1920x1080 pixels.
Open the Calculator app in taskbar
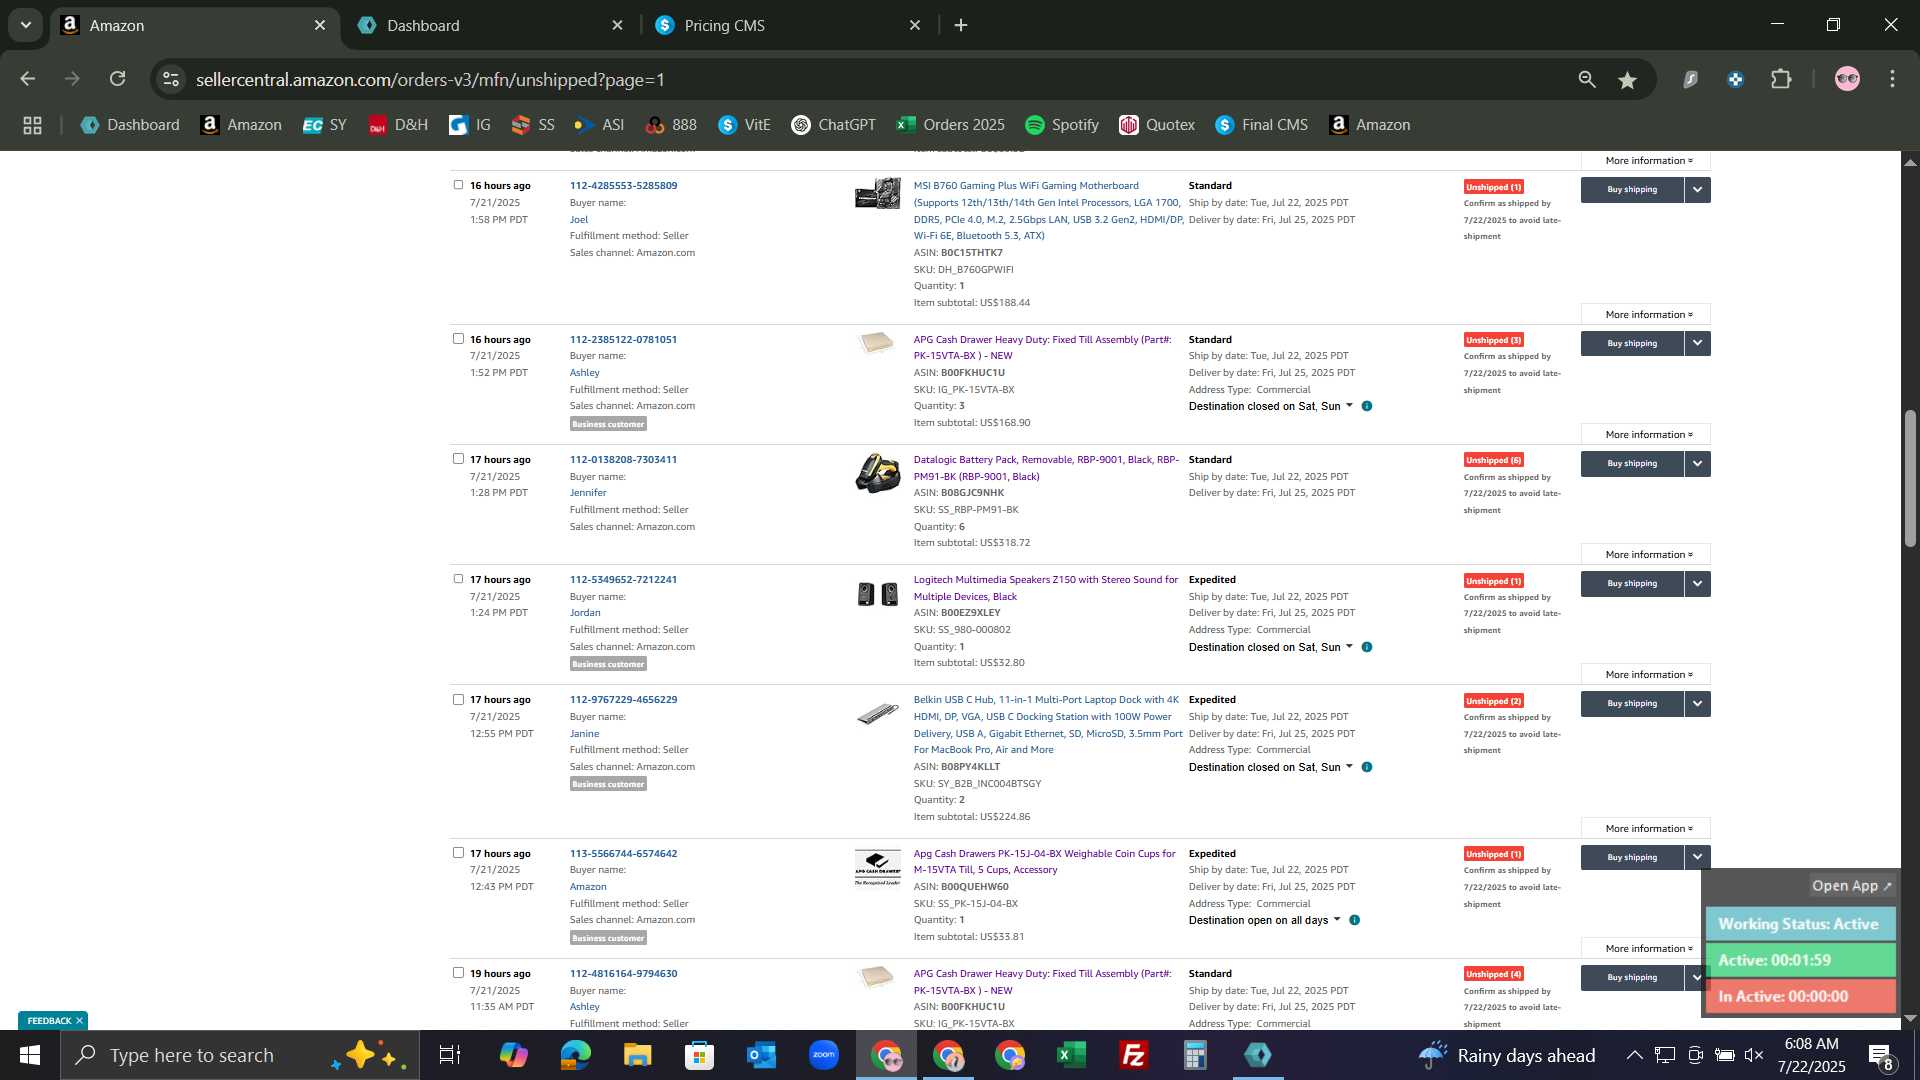(1196, 1055)
